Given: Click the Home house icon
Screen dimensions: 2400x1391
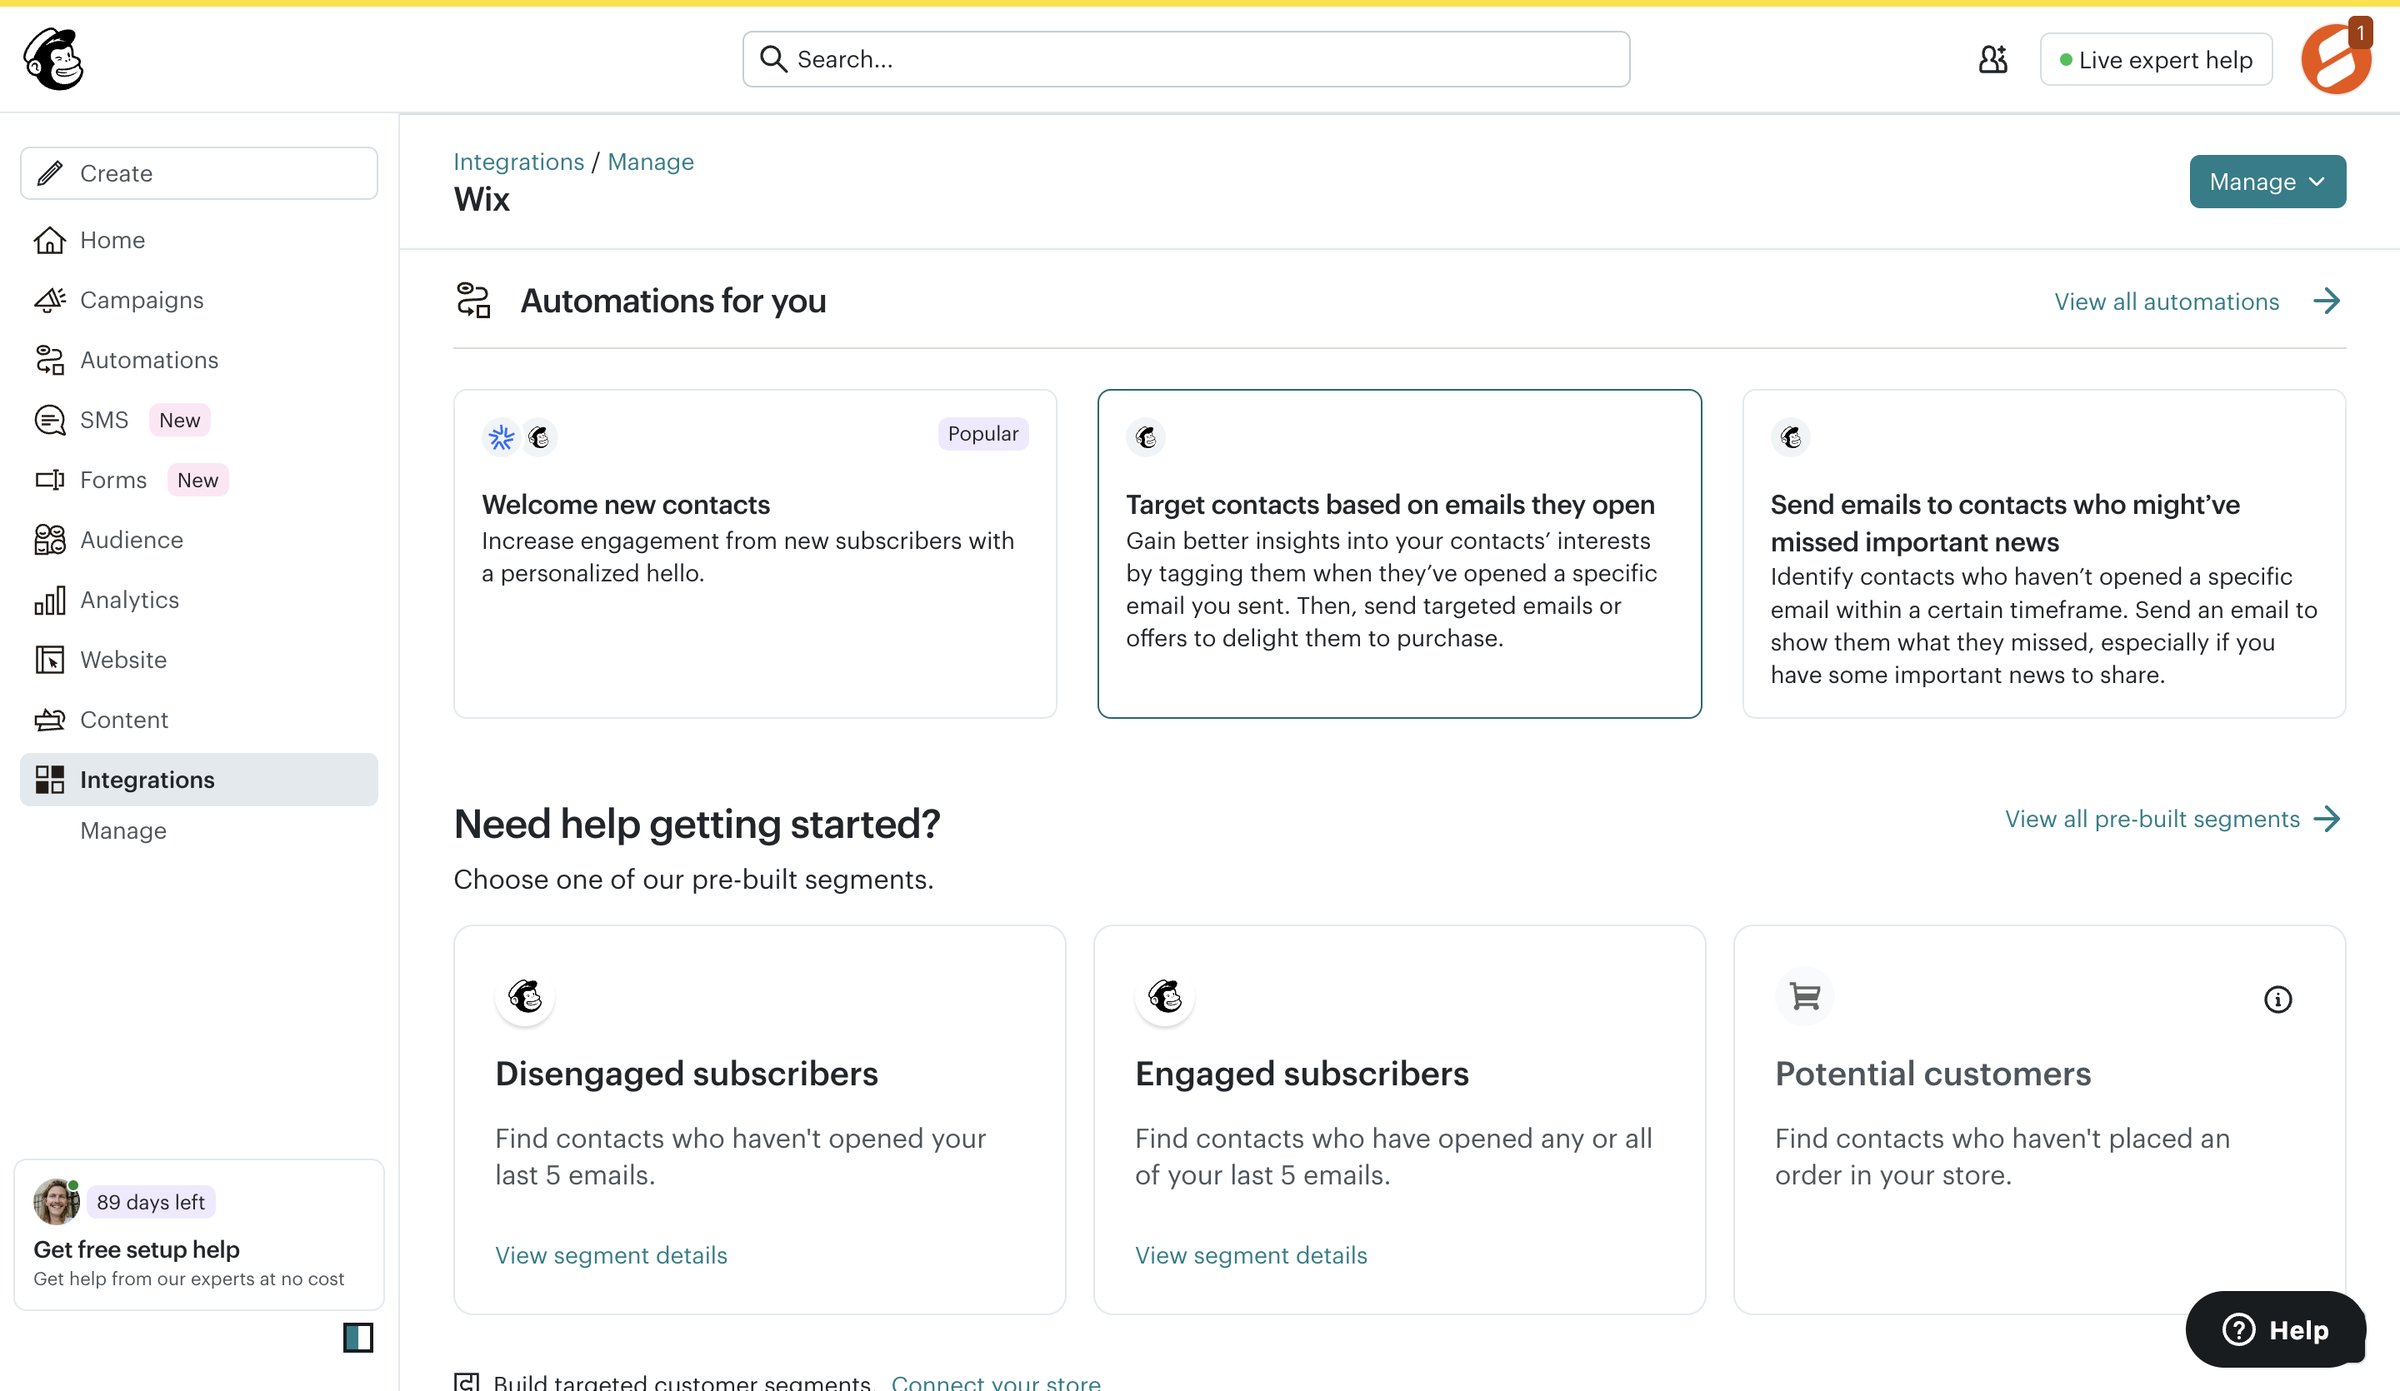Looking at the screenshot, I should tap(49, 240).
